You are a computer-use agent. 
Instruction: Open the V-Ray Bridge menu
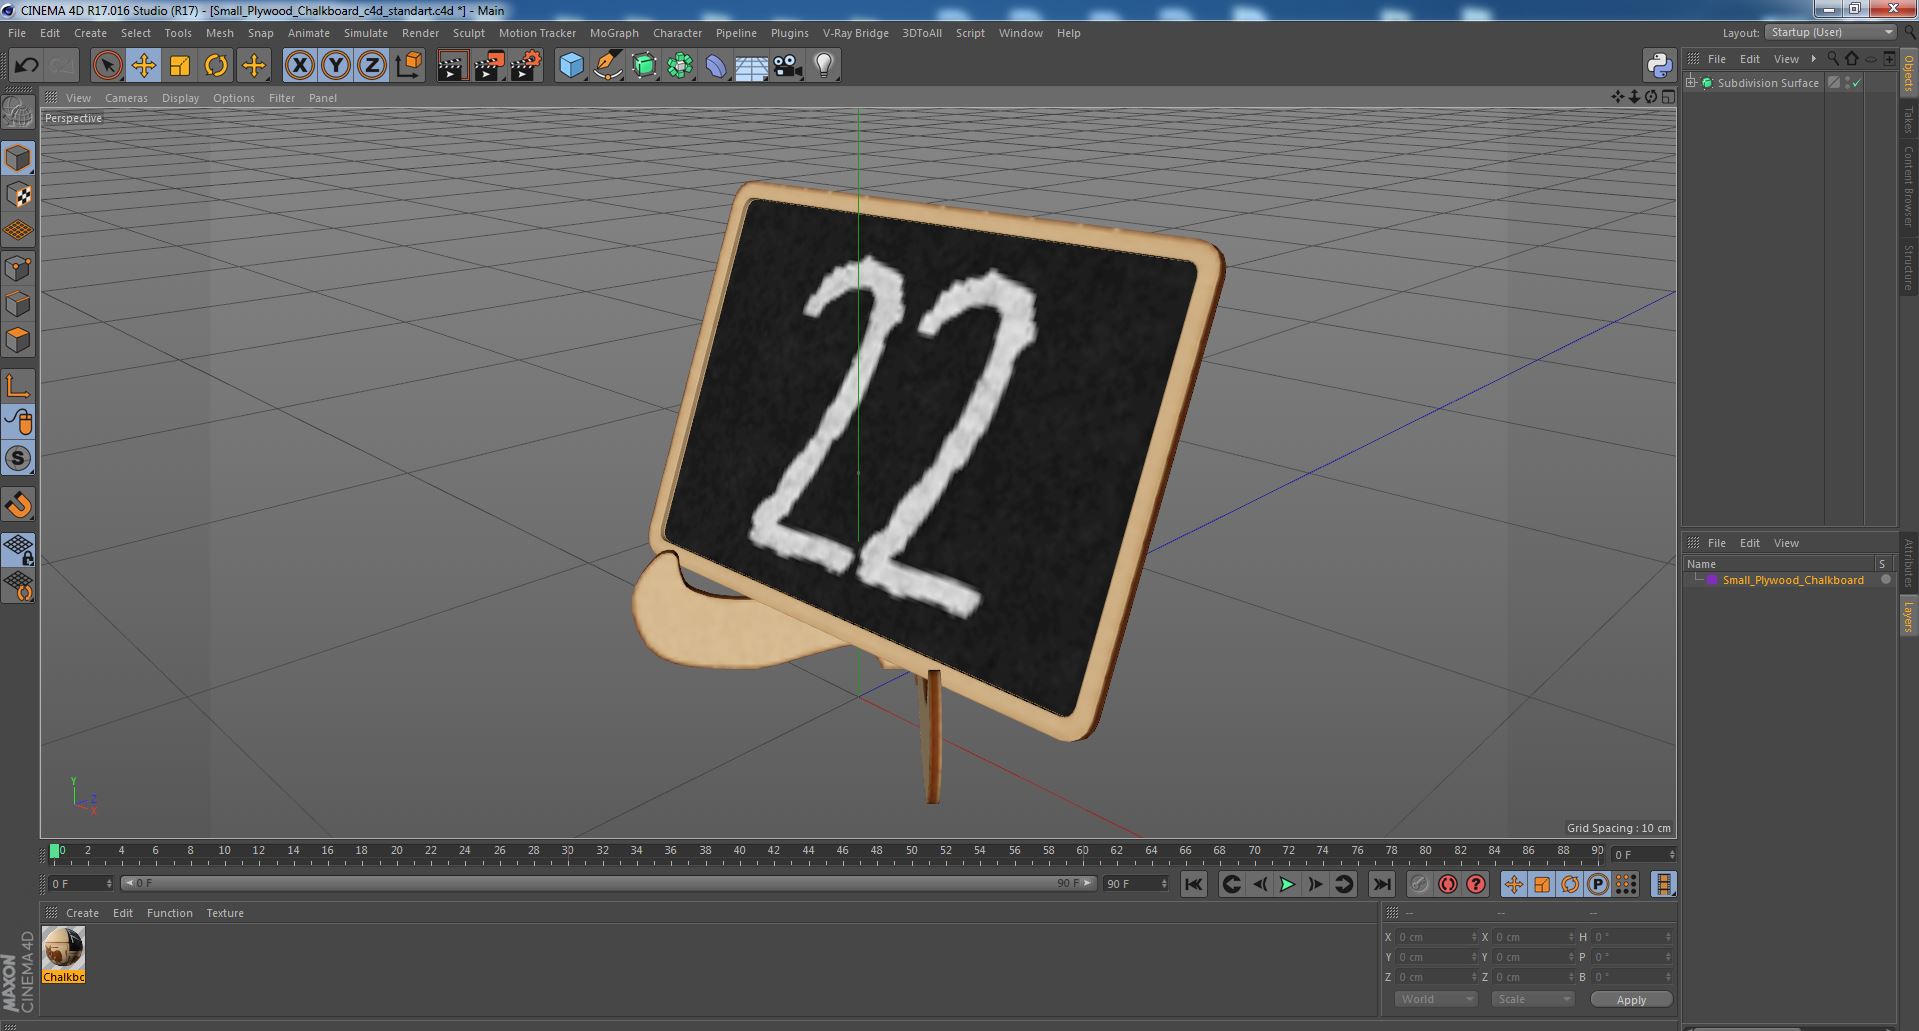click(855, 33)
